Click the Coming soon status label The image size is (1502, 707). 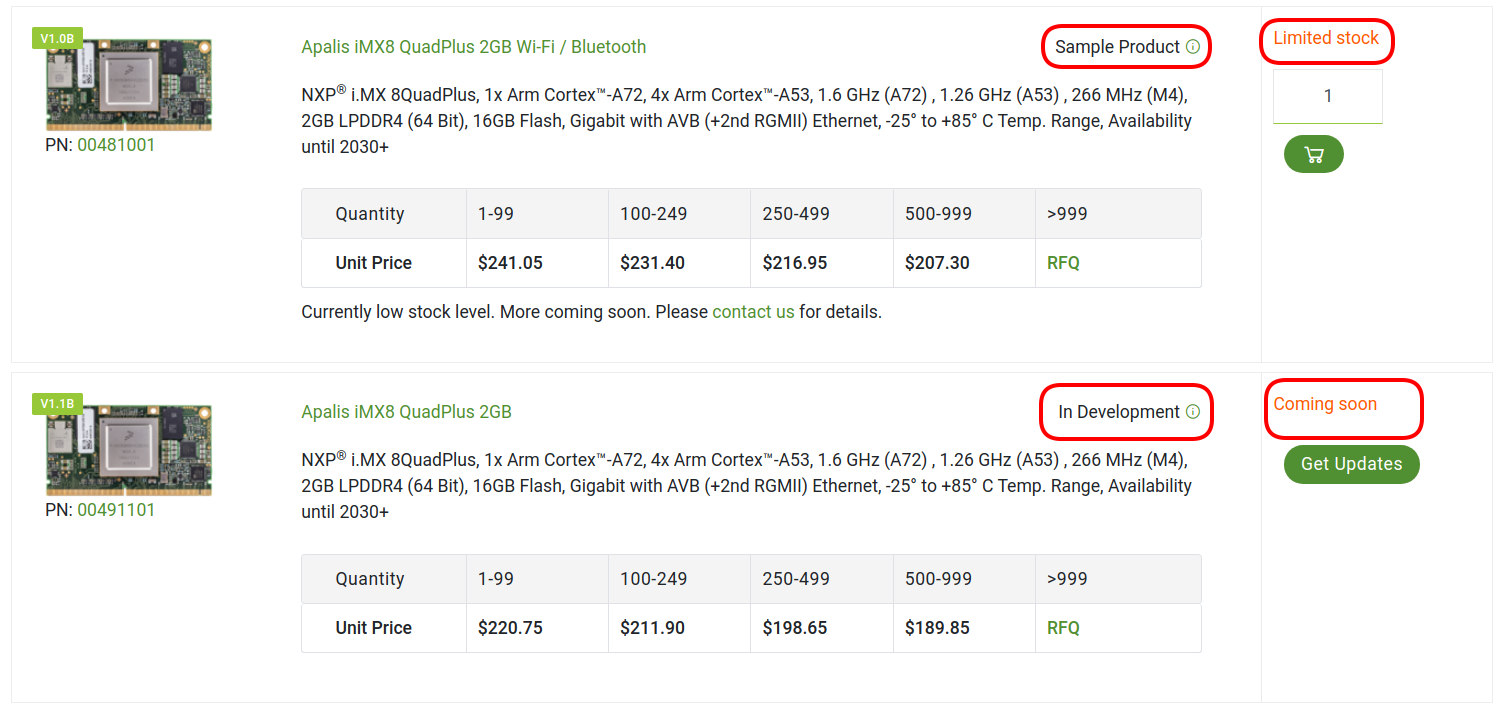click(x=1325, y=404)
